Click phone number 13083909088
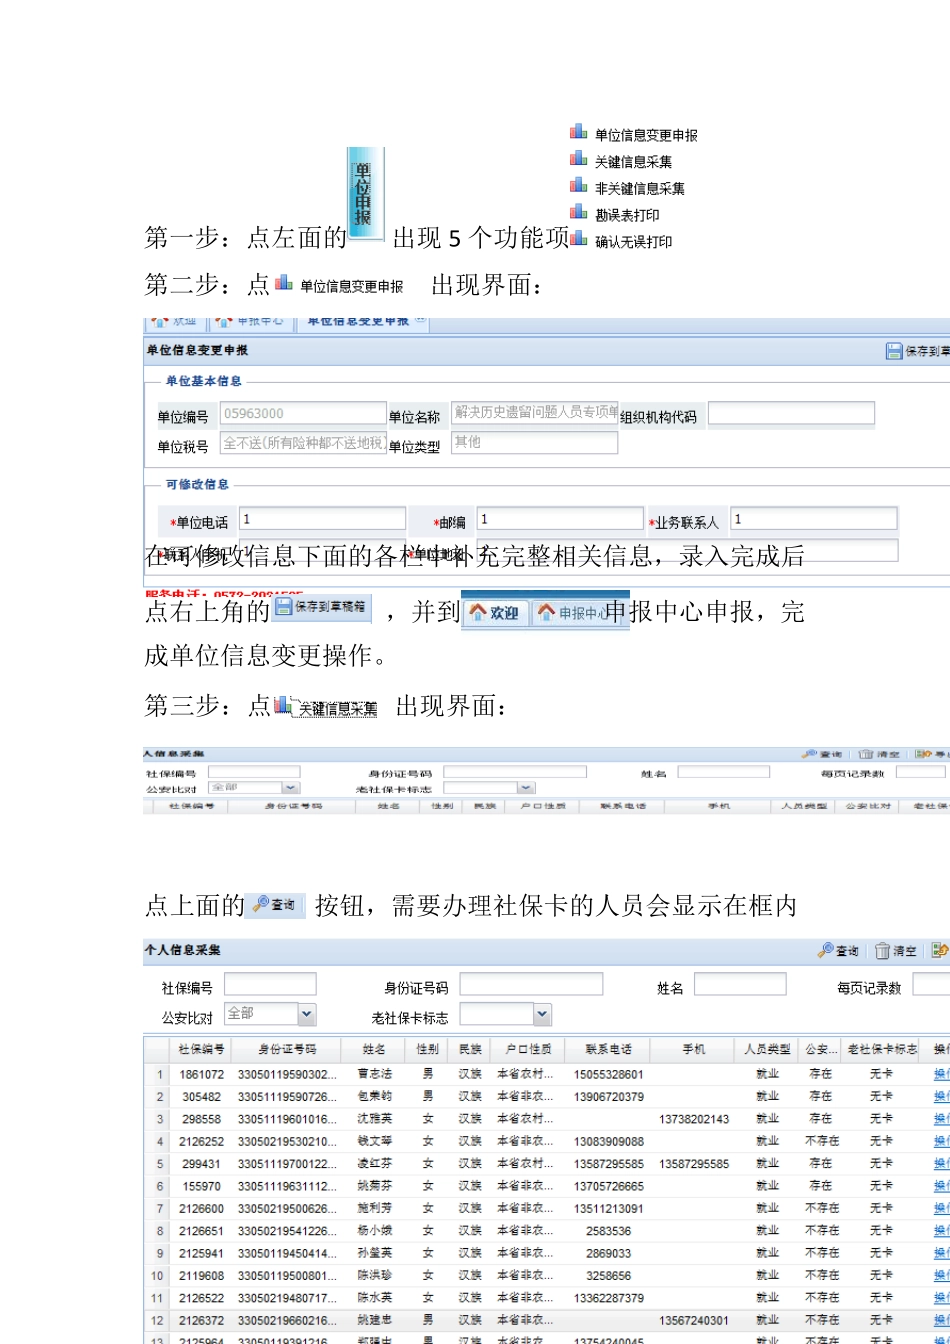Screen dimensions: 950x1344 pyautogui.click(x=608, y=1141)
